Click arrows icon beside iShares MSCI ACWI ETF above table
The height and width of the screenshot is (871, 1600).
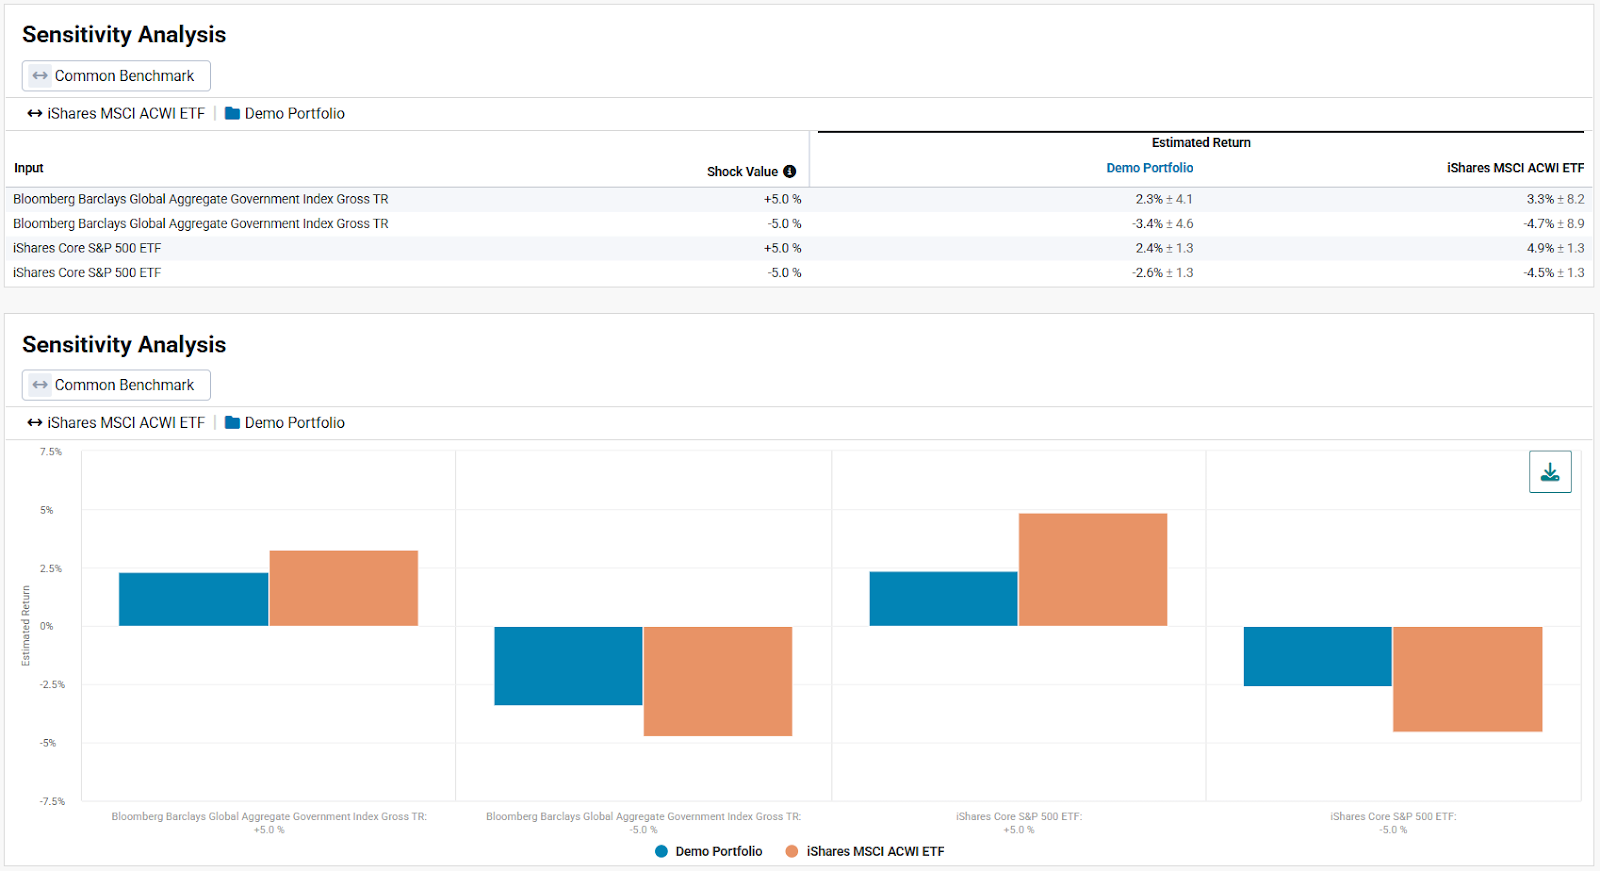click(x=35, y=114)
